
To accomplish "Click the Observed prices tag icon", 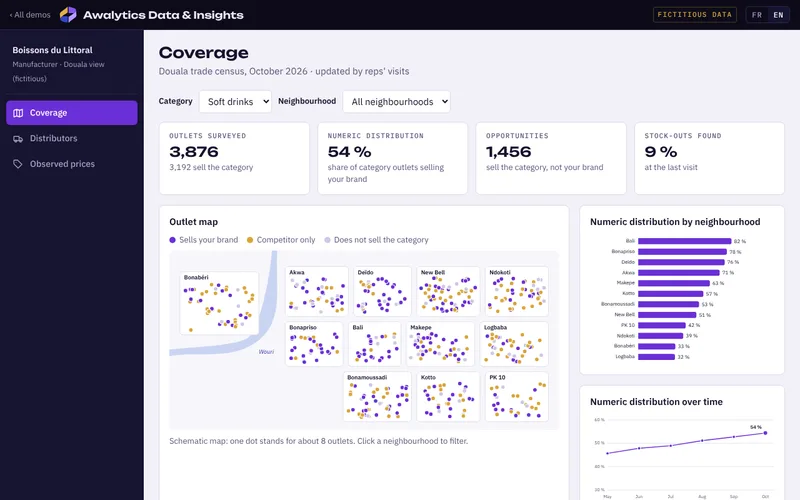I will pyautogui.click(x=18, y=164).
